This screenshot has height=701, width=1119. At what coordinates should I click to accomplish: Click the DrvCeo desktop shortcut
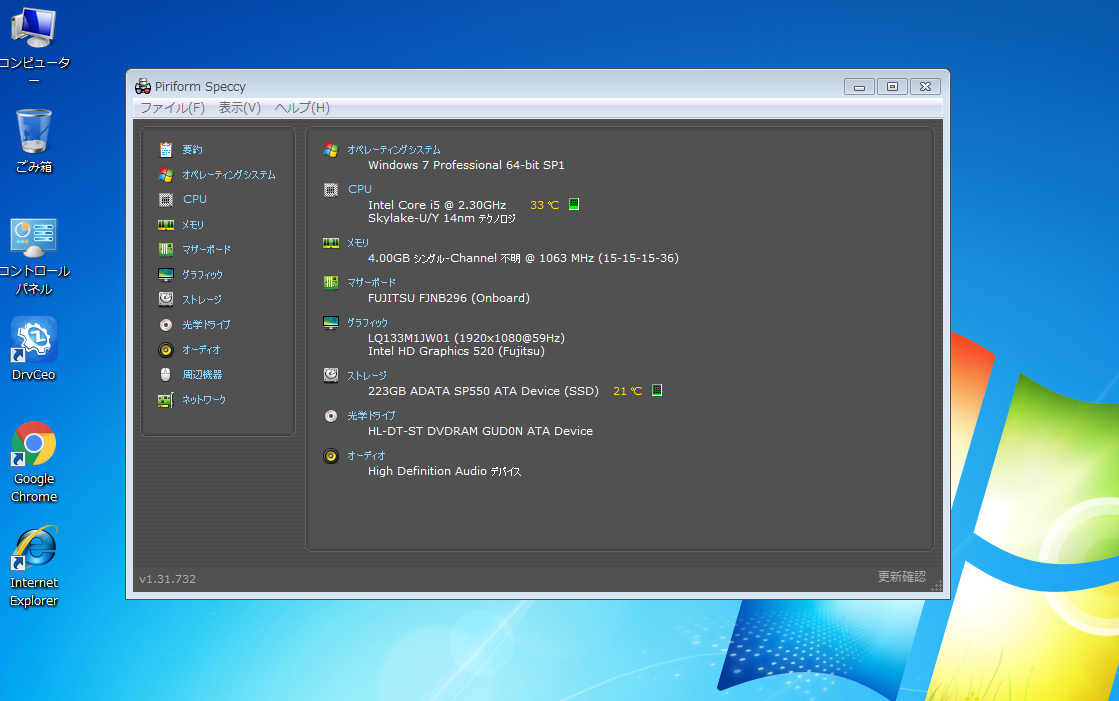coord(34,349)
